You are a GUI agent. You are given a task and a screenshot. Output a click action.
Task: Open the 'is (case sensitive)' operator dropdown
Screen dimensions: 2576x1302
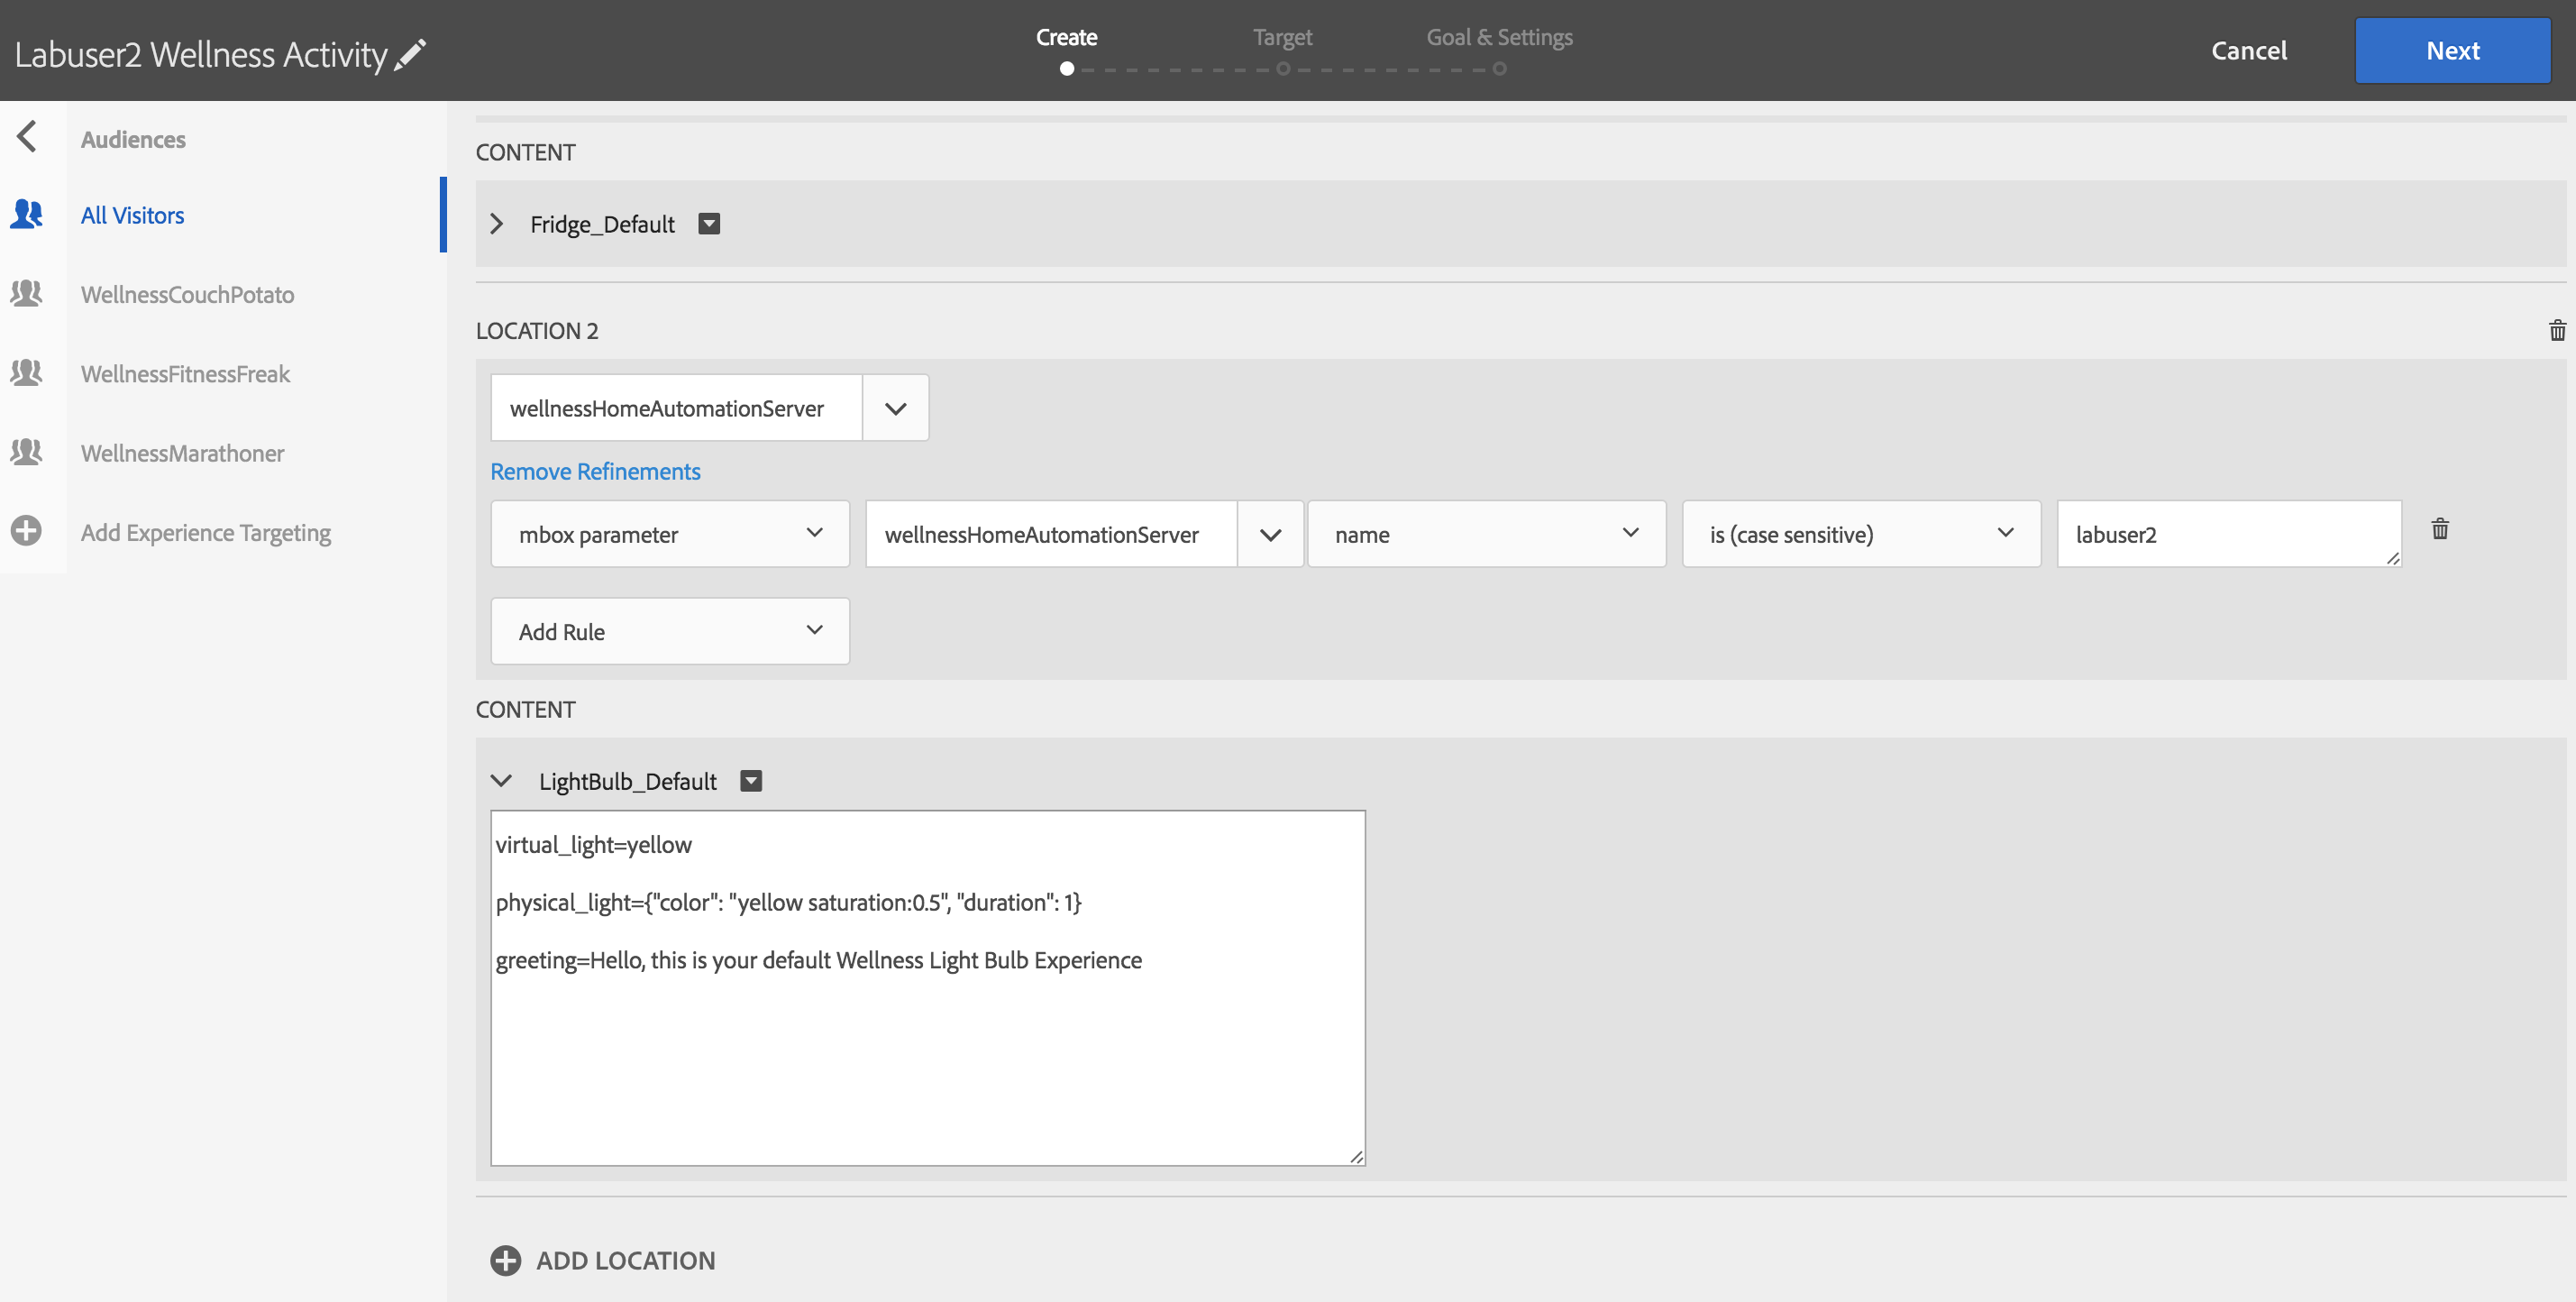point(1860,534)
